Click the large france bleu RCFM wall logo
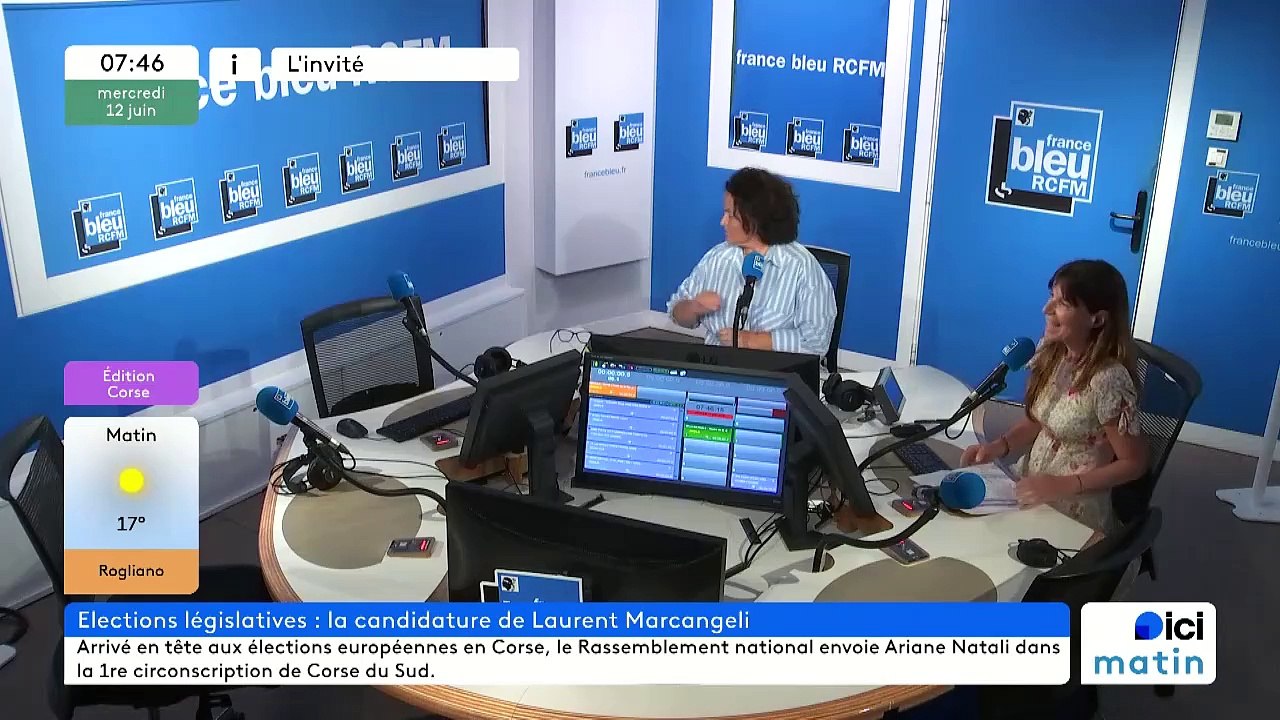Image resolution: width=1280 pixels, height=720 pixels. pyautogui.click(x=1044, y=158)
